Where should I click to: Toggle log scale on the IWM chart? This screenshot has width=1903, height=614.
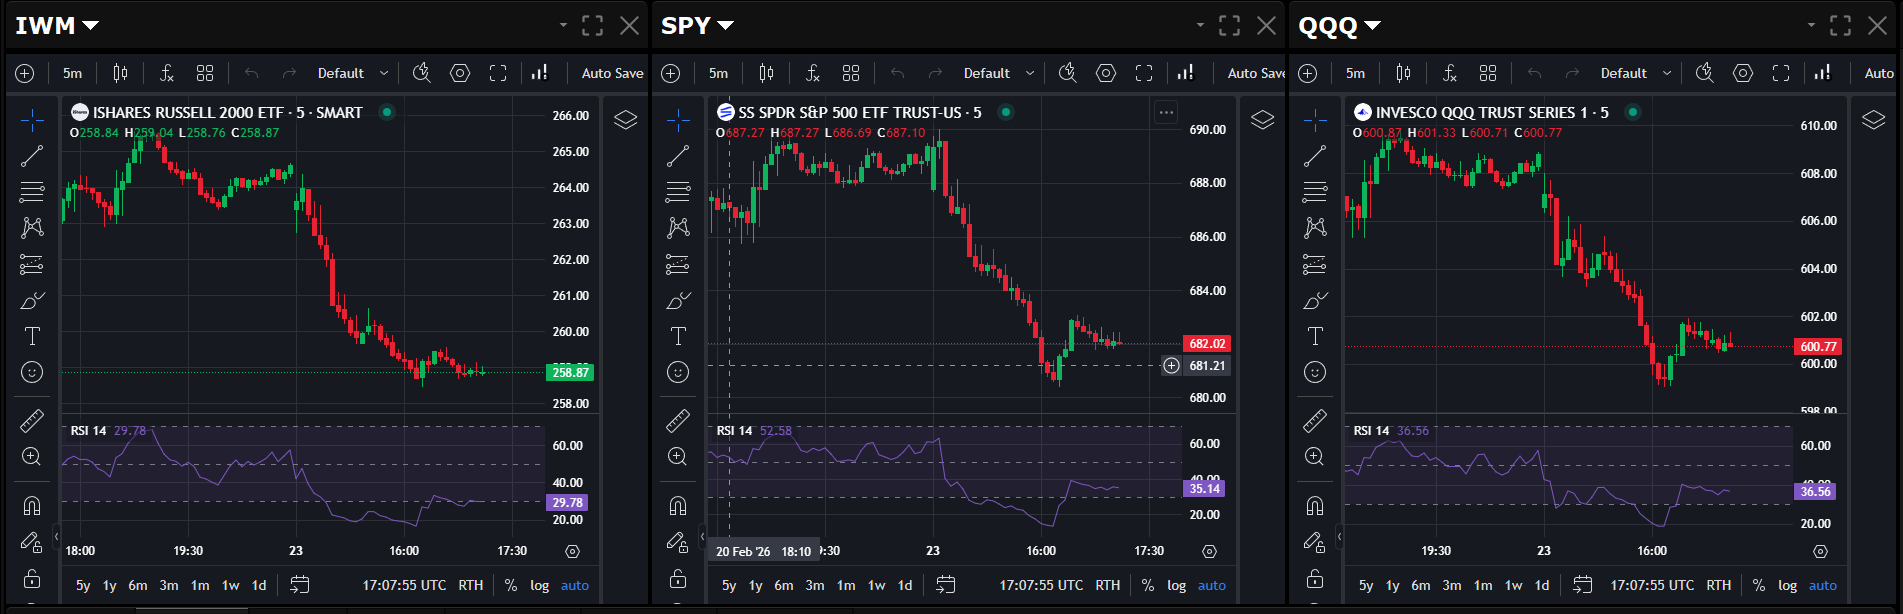pyautogui.click(x=539, y=585)
